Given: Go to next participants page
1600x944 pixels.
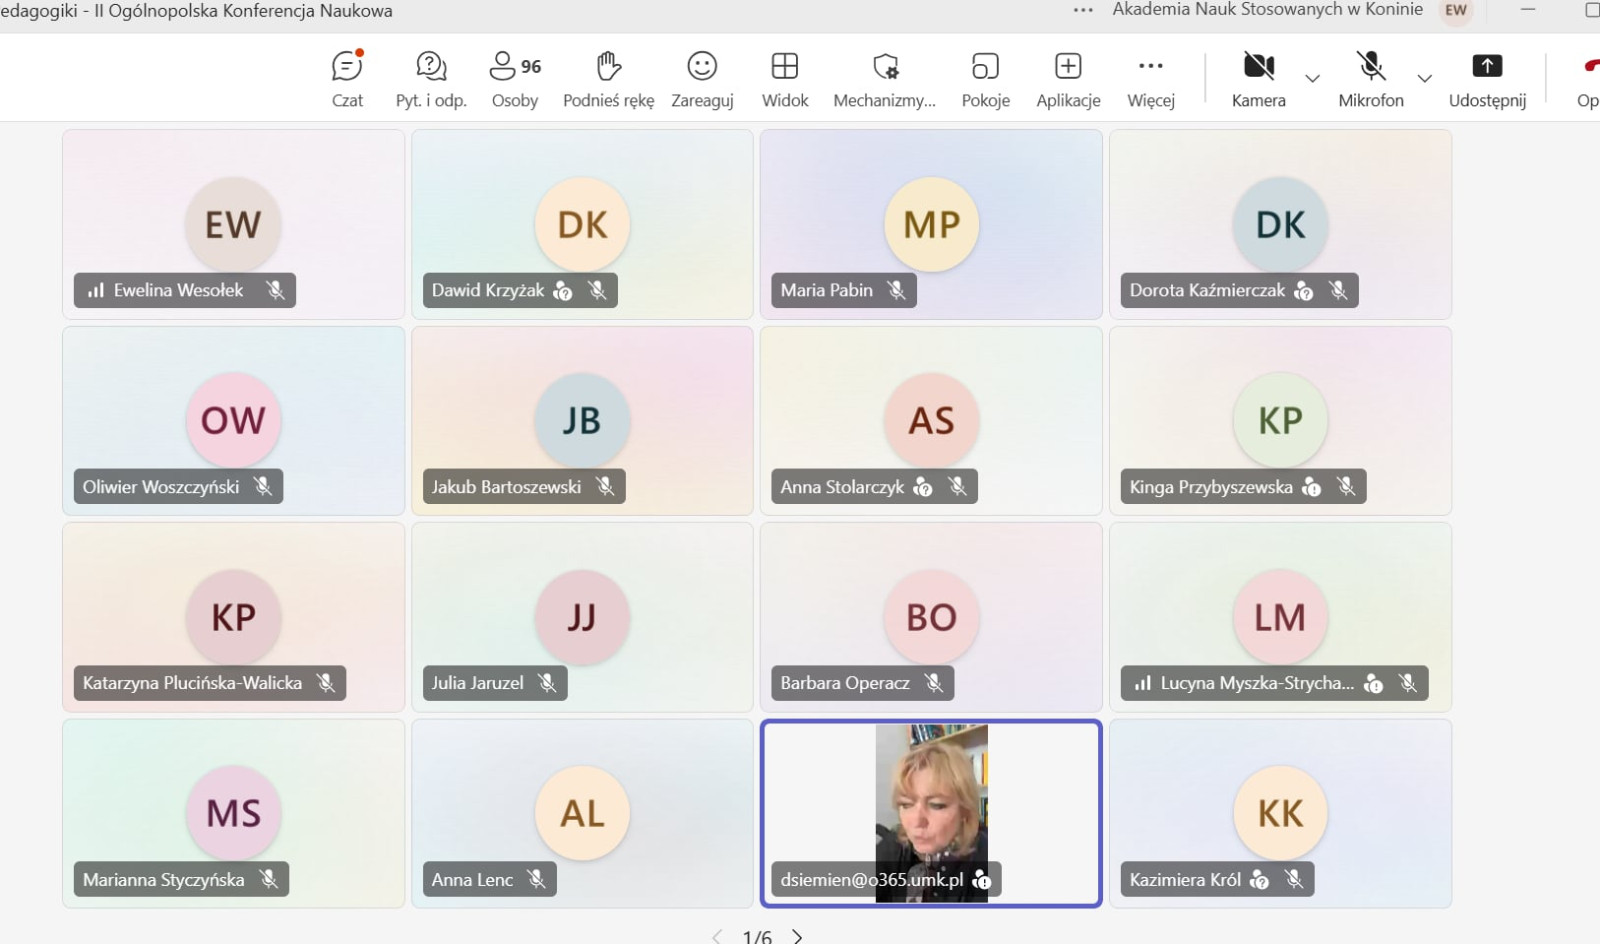Looking at the screenshot, I should pyautogui.click(x=797, y=936).
